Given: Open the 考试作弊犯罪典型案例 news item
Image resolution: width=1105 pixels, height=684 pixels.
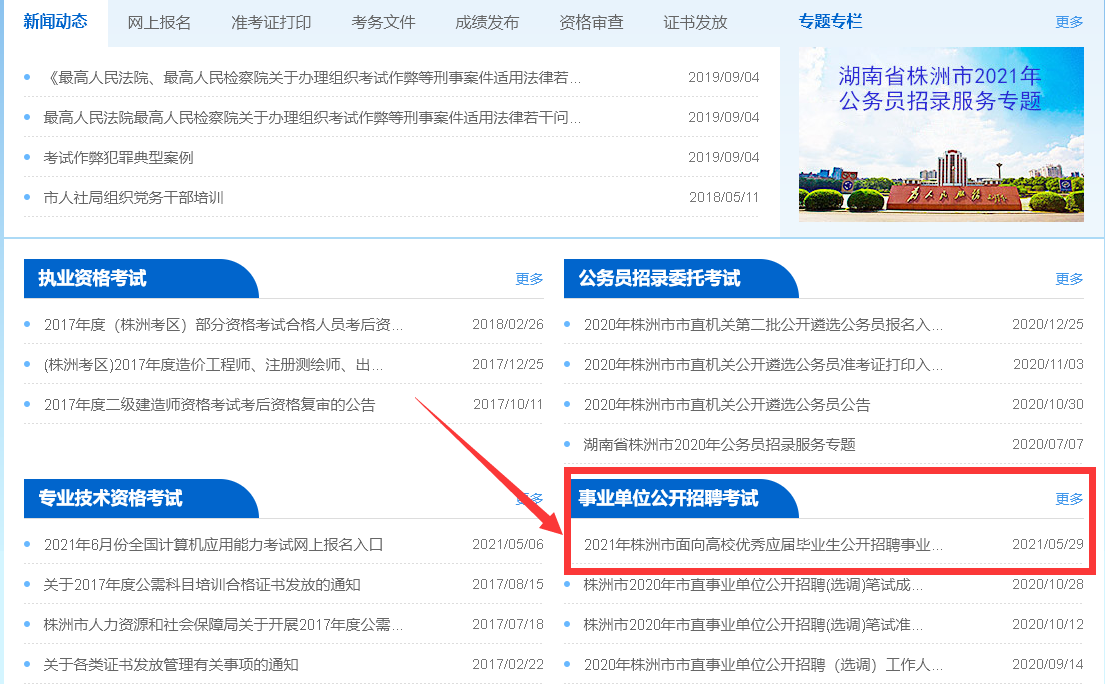Looking at the screenshot, I should [118, 157].
